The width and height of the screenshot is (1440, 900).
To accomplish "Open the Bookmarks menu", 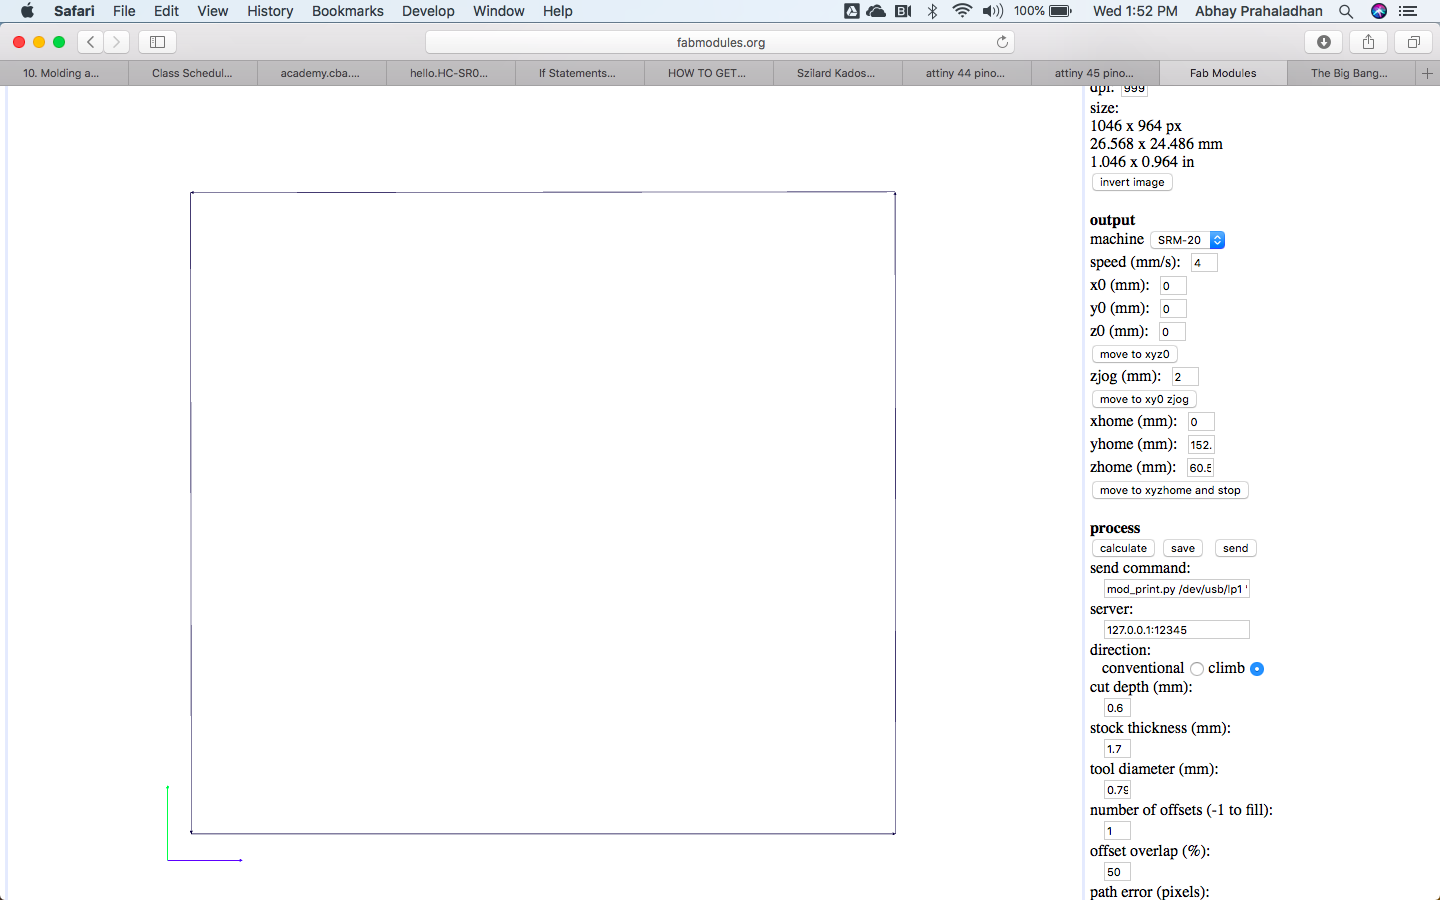I will pos(347,11).
